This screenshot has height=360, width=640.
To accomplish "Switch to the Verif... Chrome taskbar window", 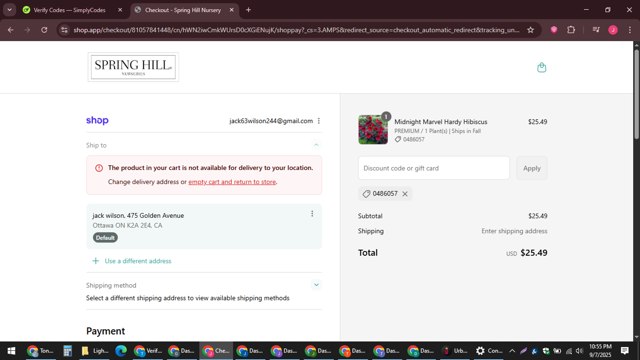I will pyautogui.click(x=148, y=351).
